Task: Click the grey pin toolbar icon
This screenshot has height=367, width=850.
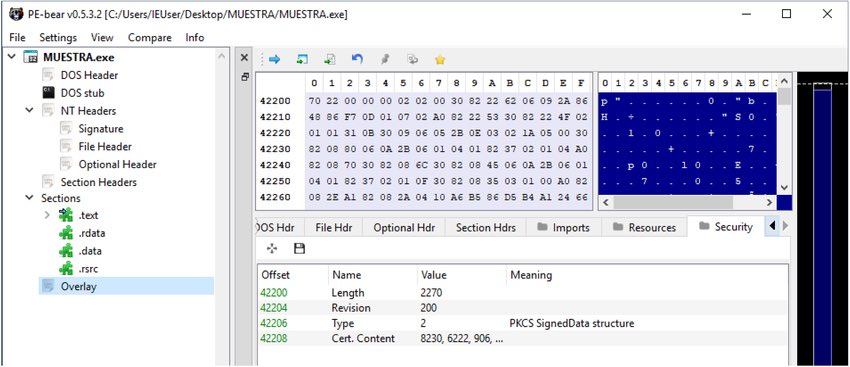Action: (385, 60)
